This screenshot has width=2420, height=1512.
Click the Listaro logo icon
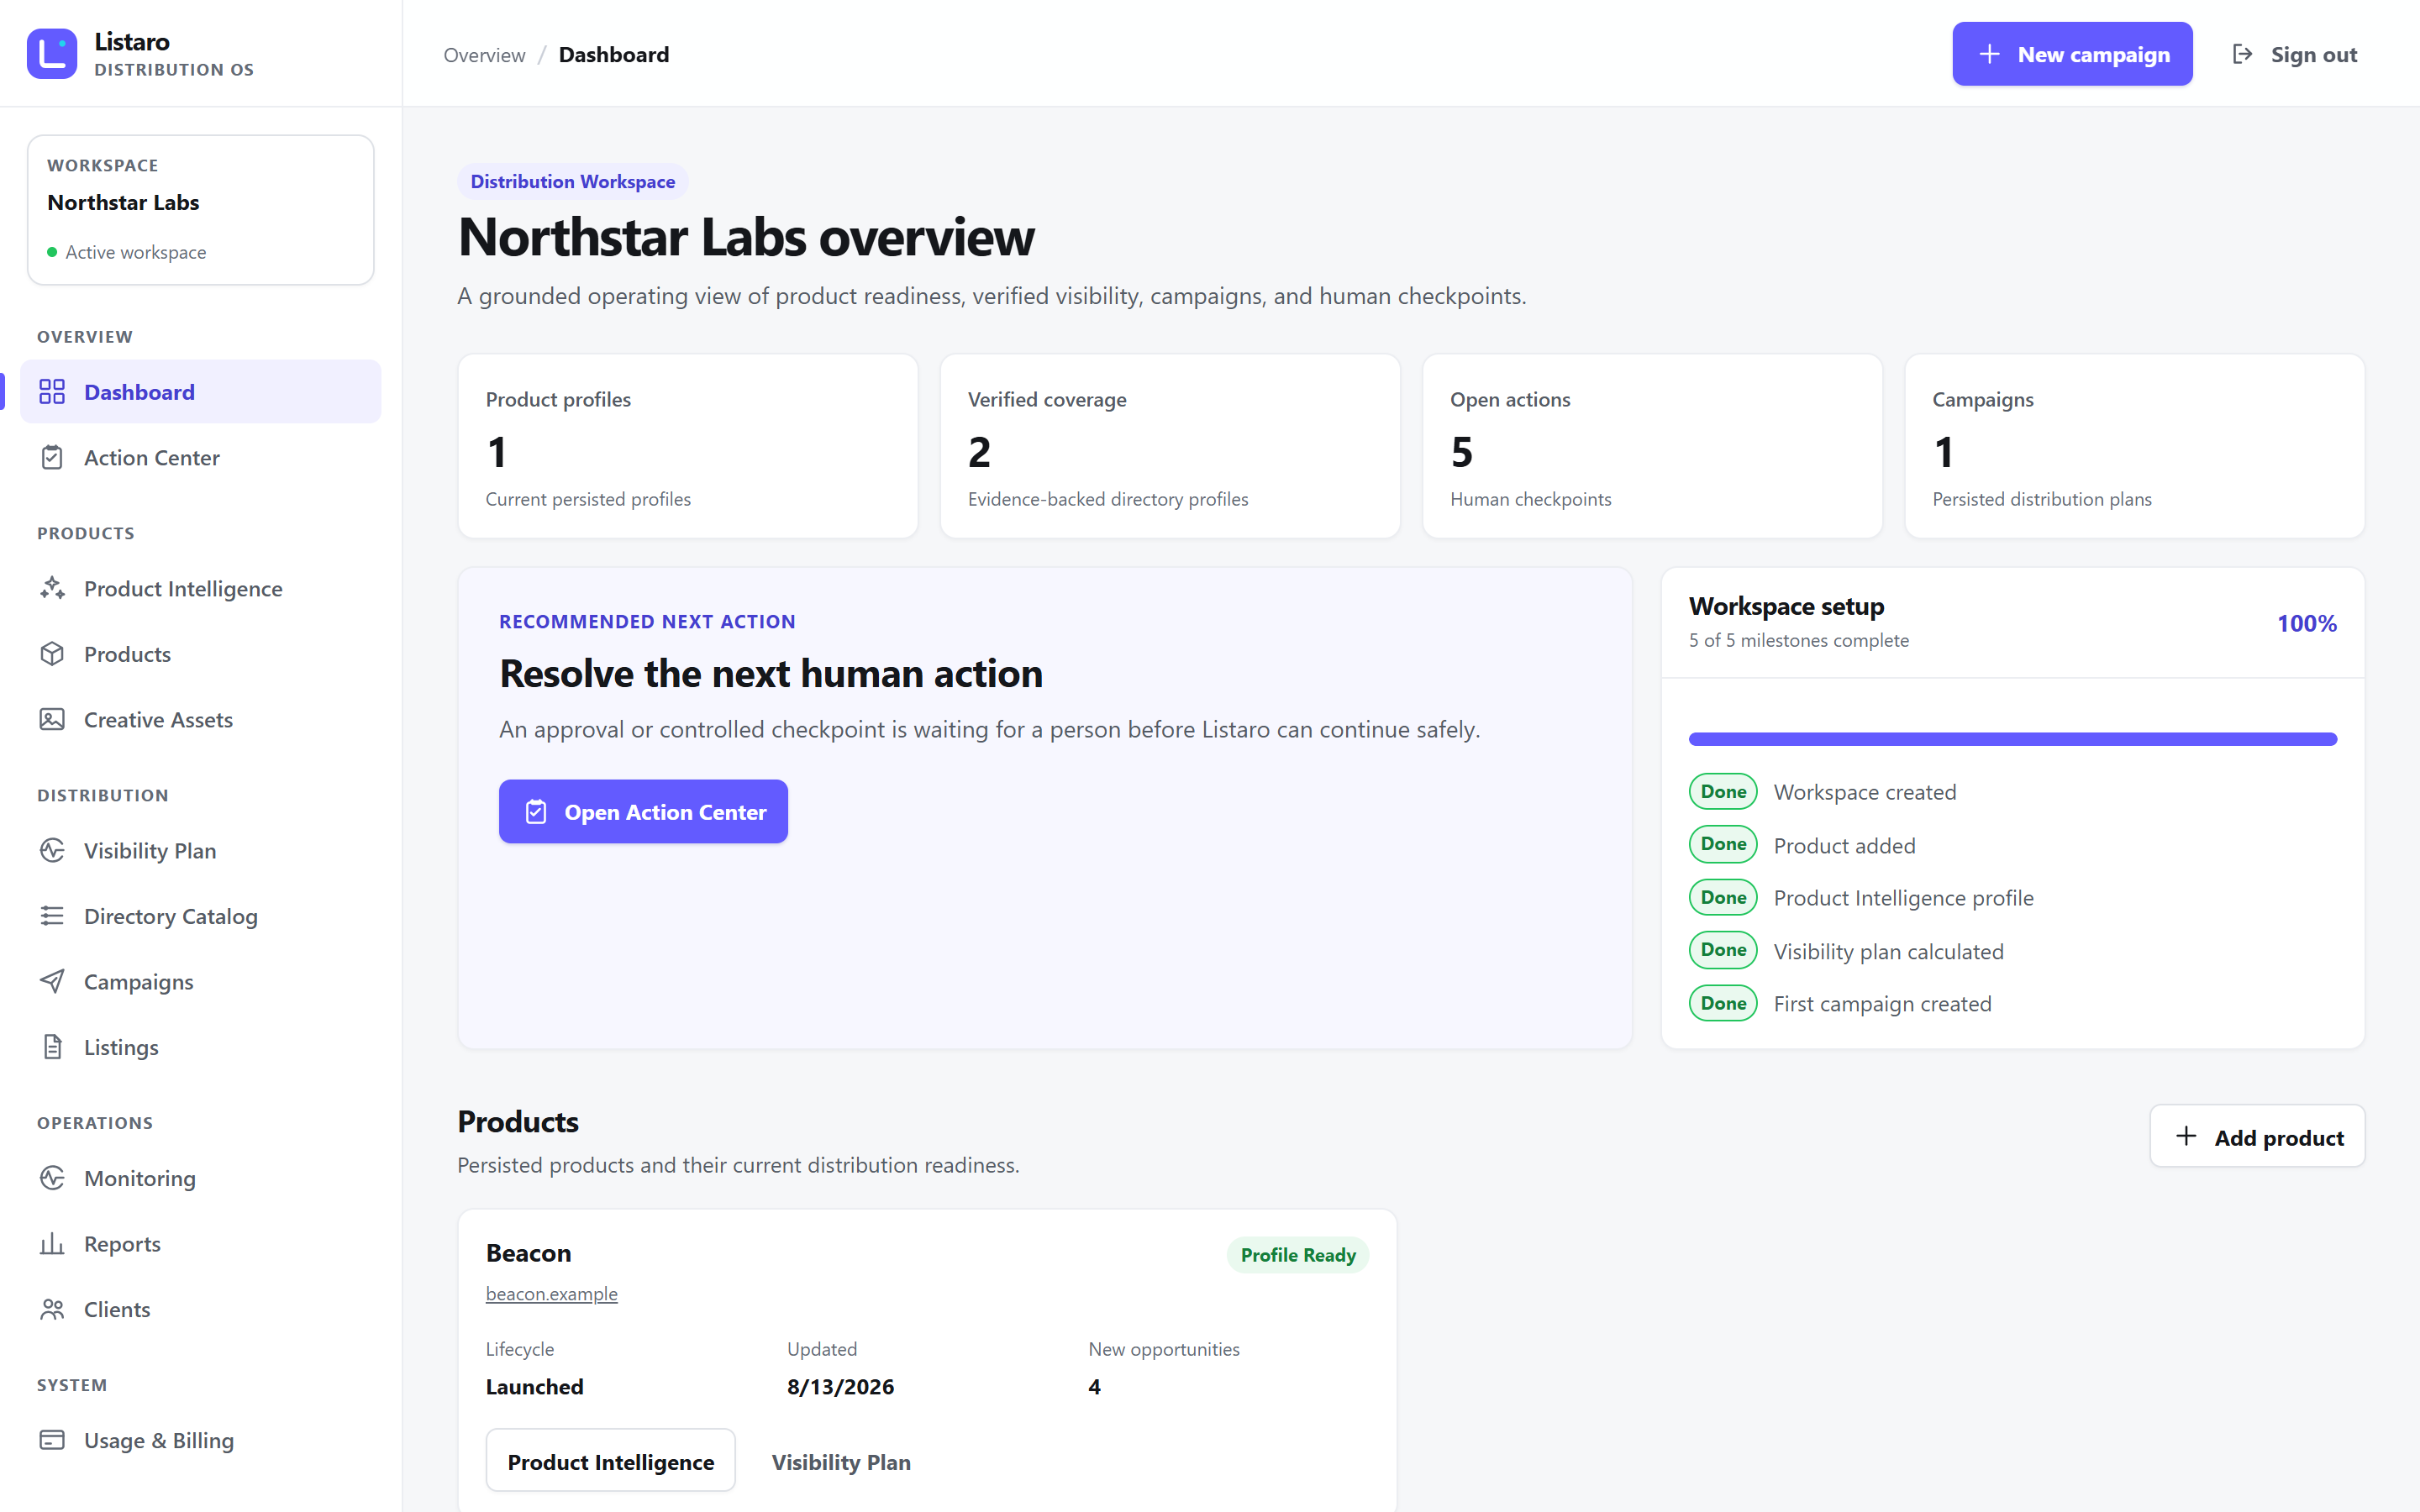click(x=52, y=54)
